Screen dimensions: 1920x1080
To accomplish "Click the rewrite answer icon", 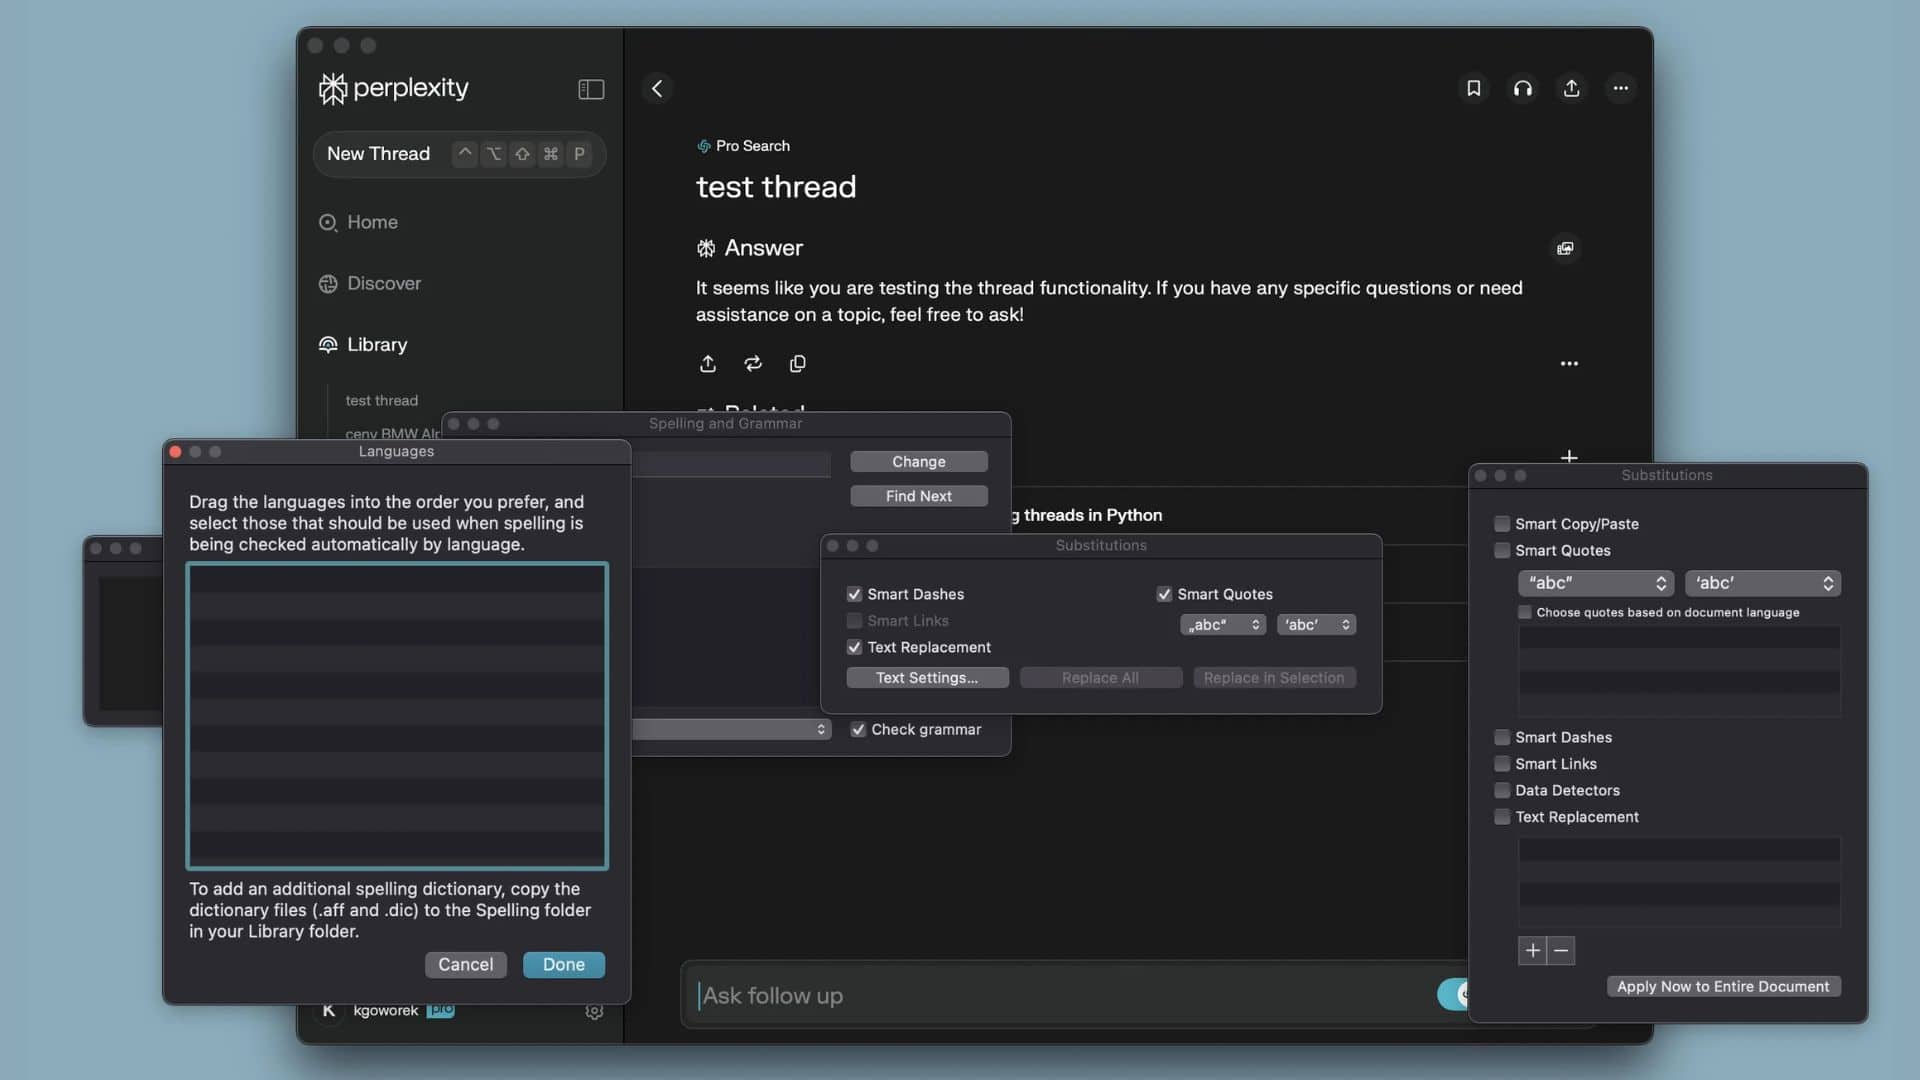I will click(x=753, y=363).
